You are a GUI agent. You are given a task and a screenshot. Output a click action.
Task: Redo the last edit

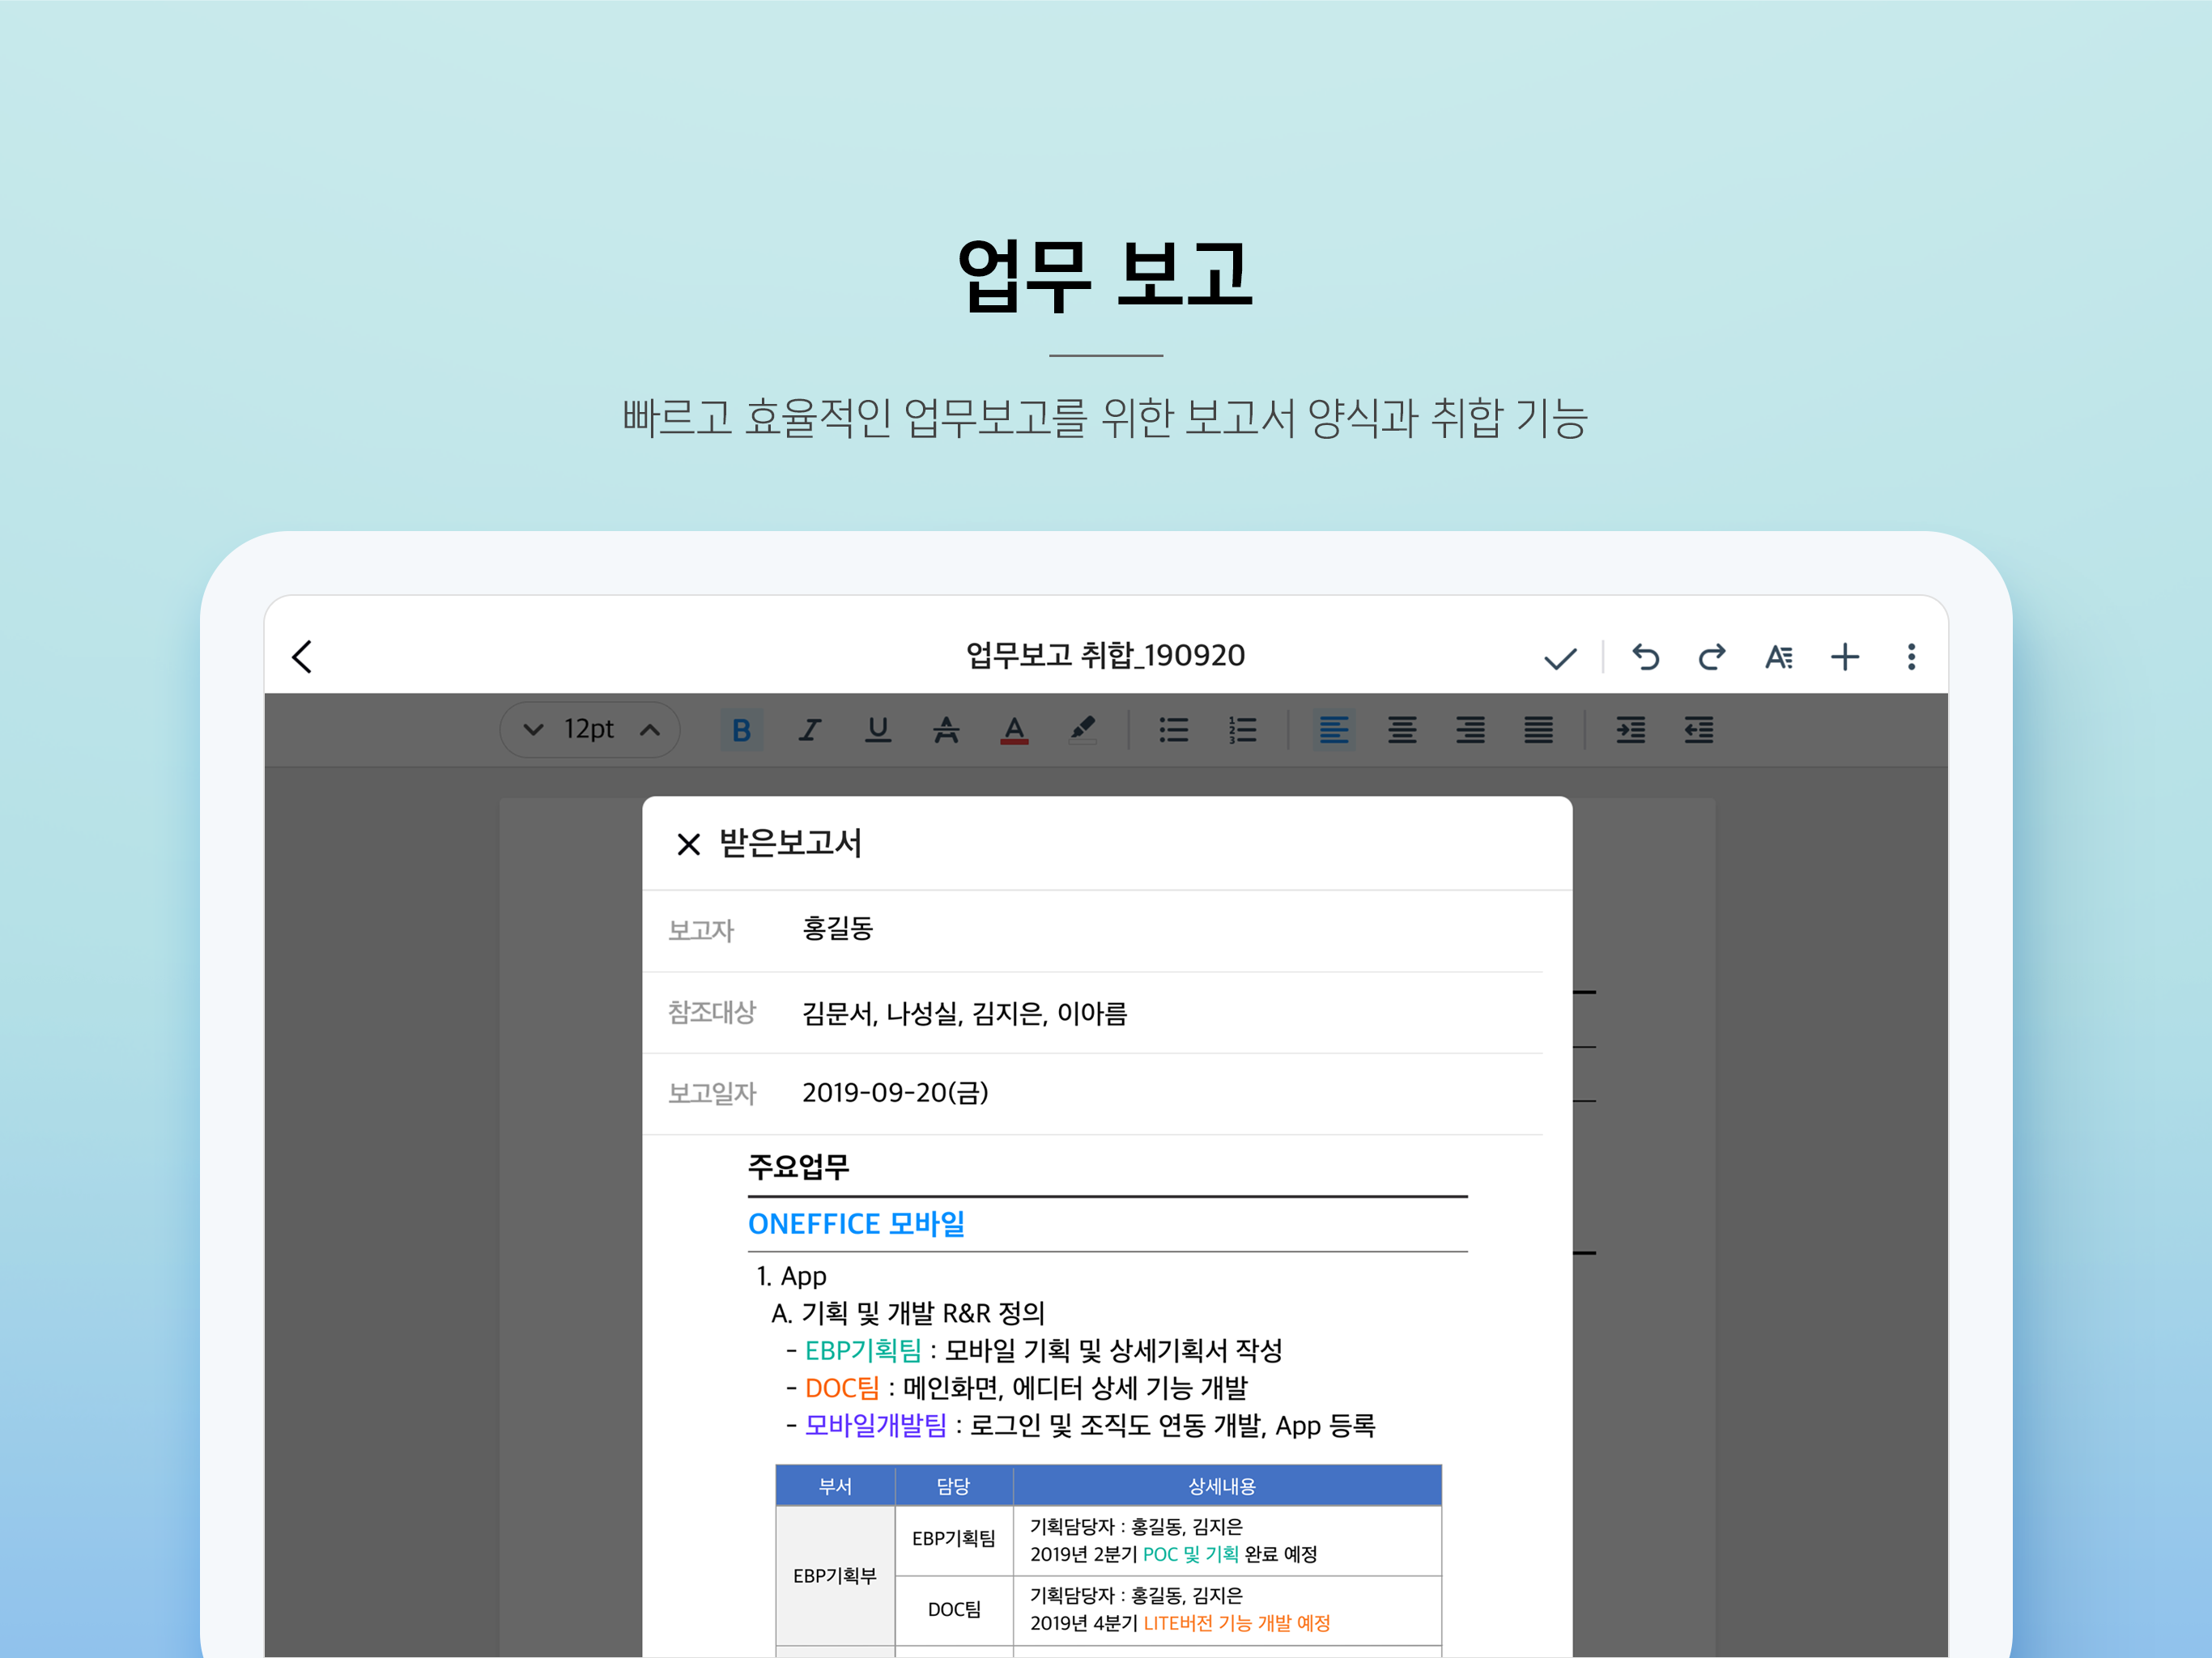tap(1711, 657)
